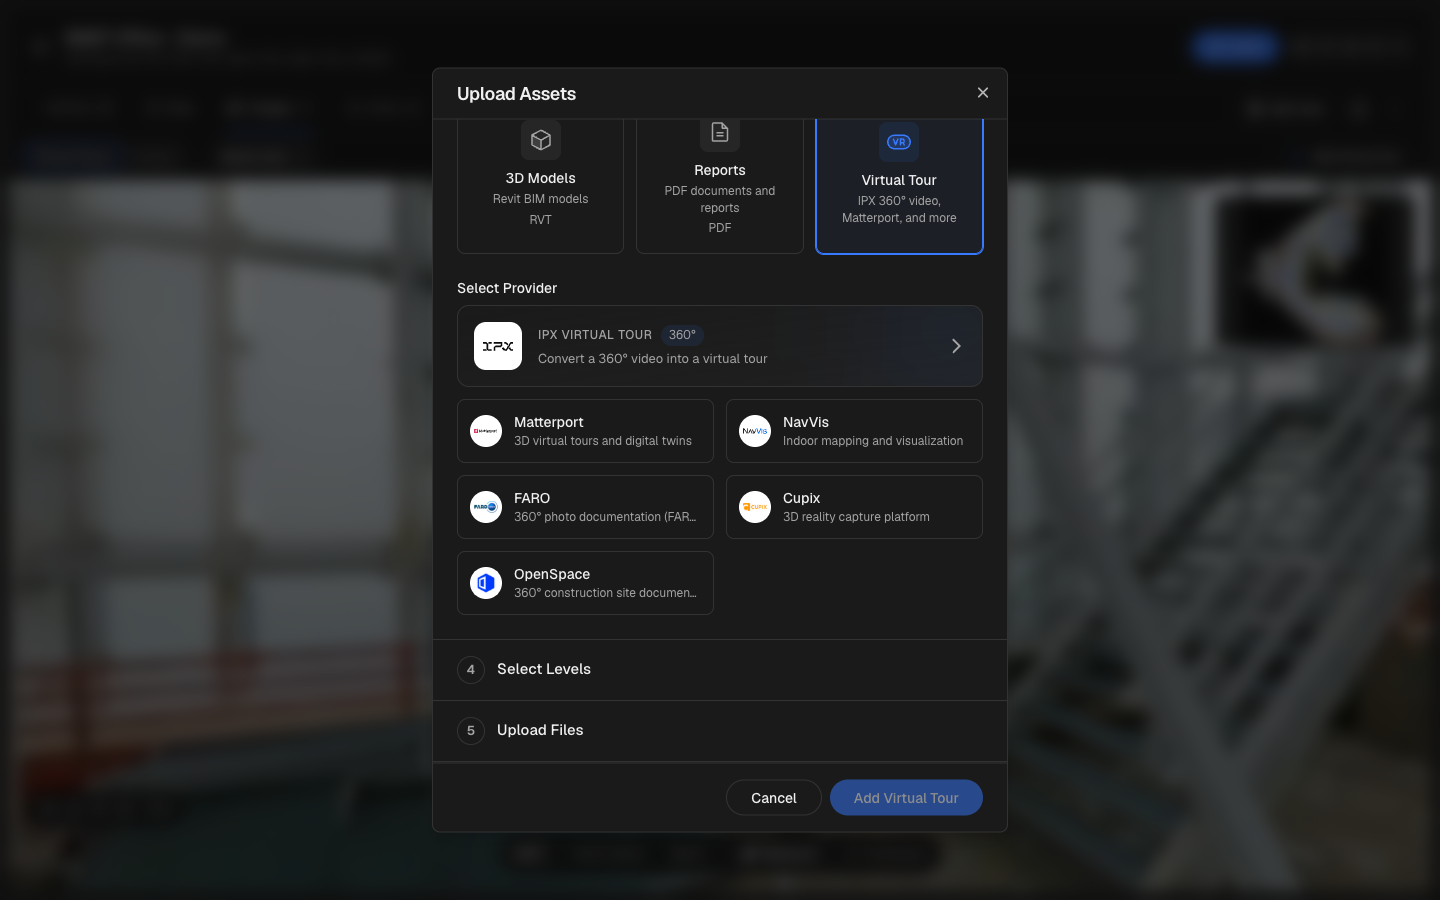Click the 'Revit BIM models' description

pos(540,199)
